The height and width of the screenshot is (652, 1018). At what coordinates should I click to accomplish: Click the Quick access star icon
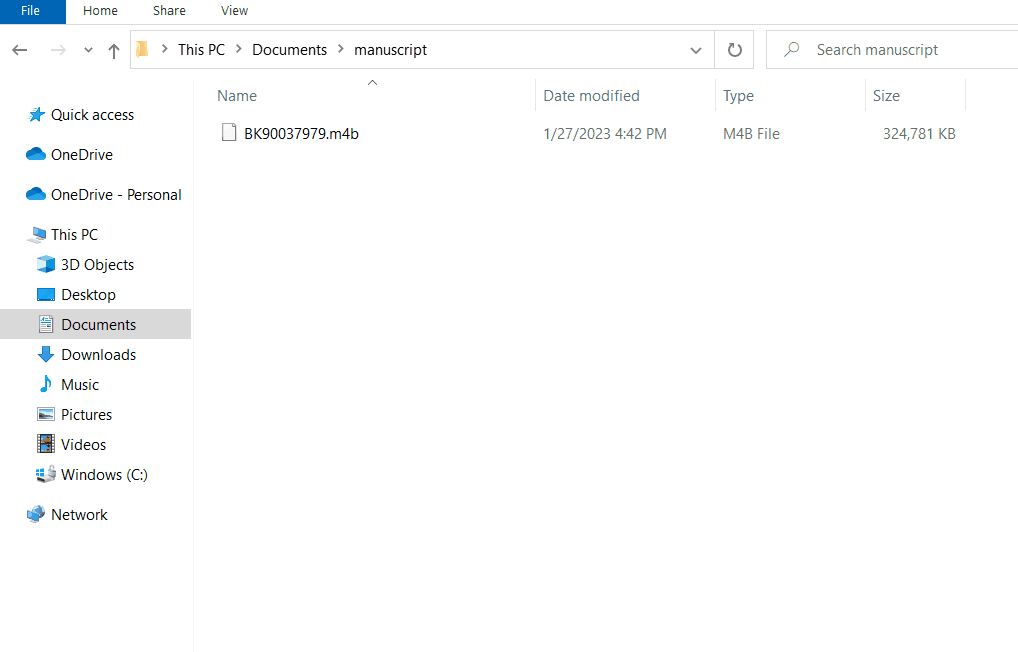point(37,115)
